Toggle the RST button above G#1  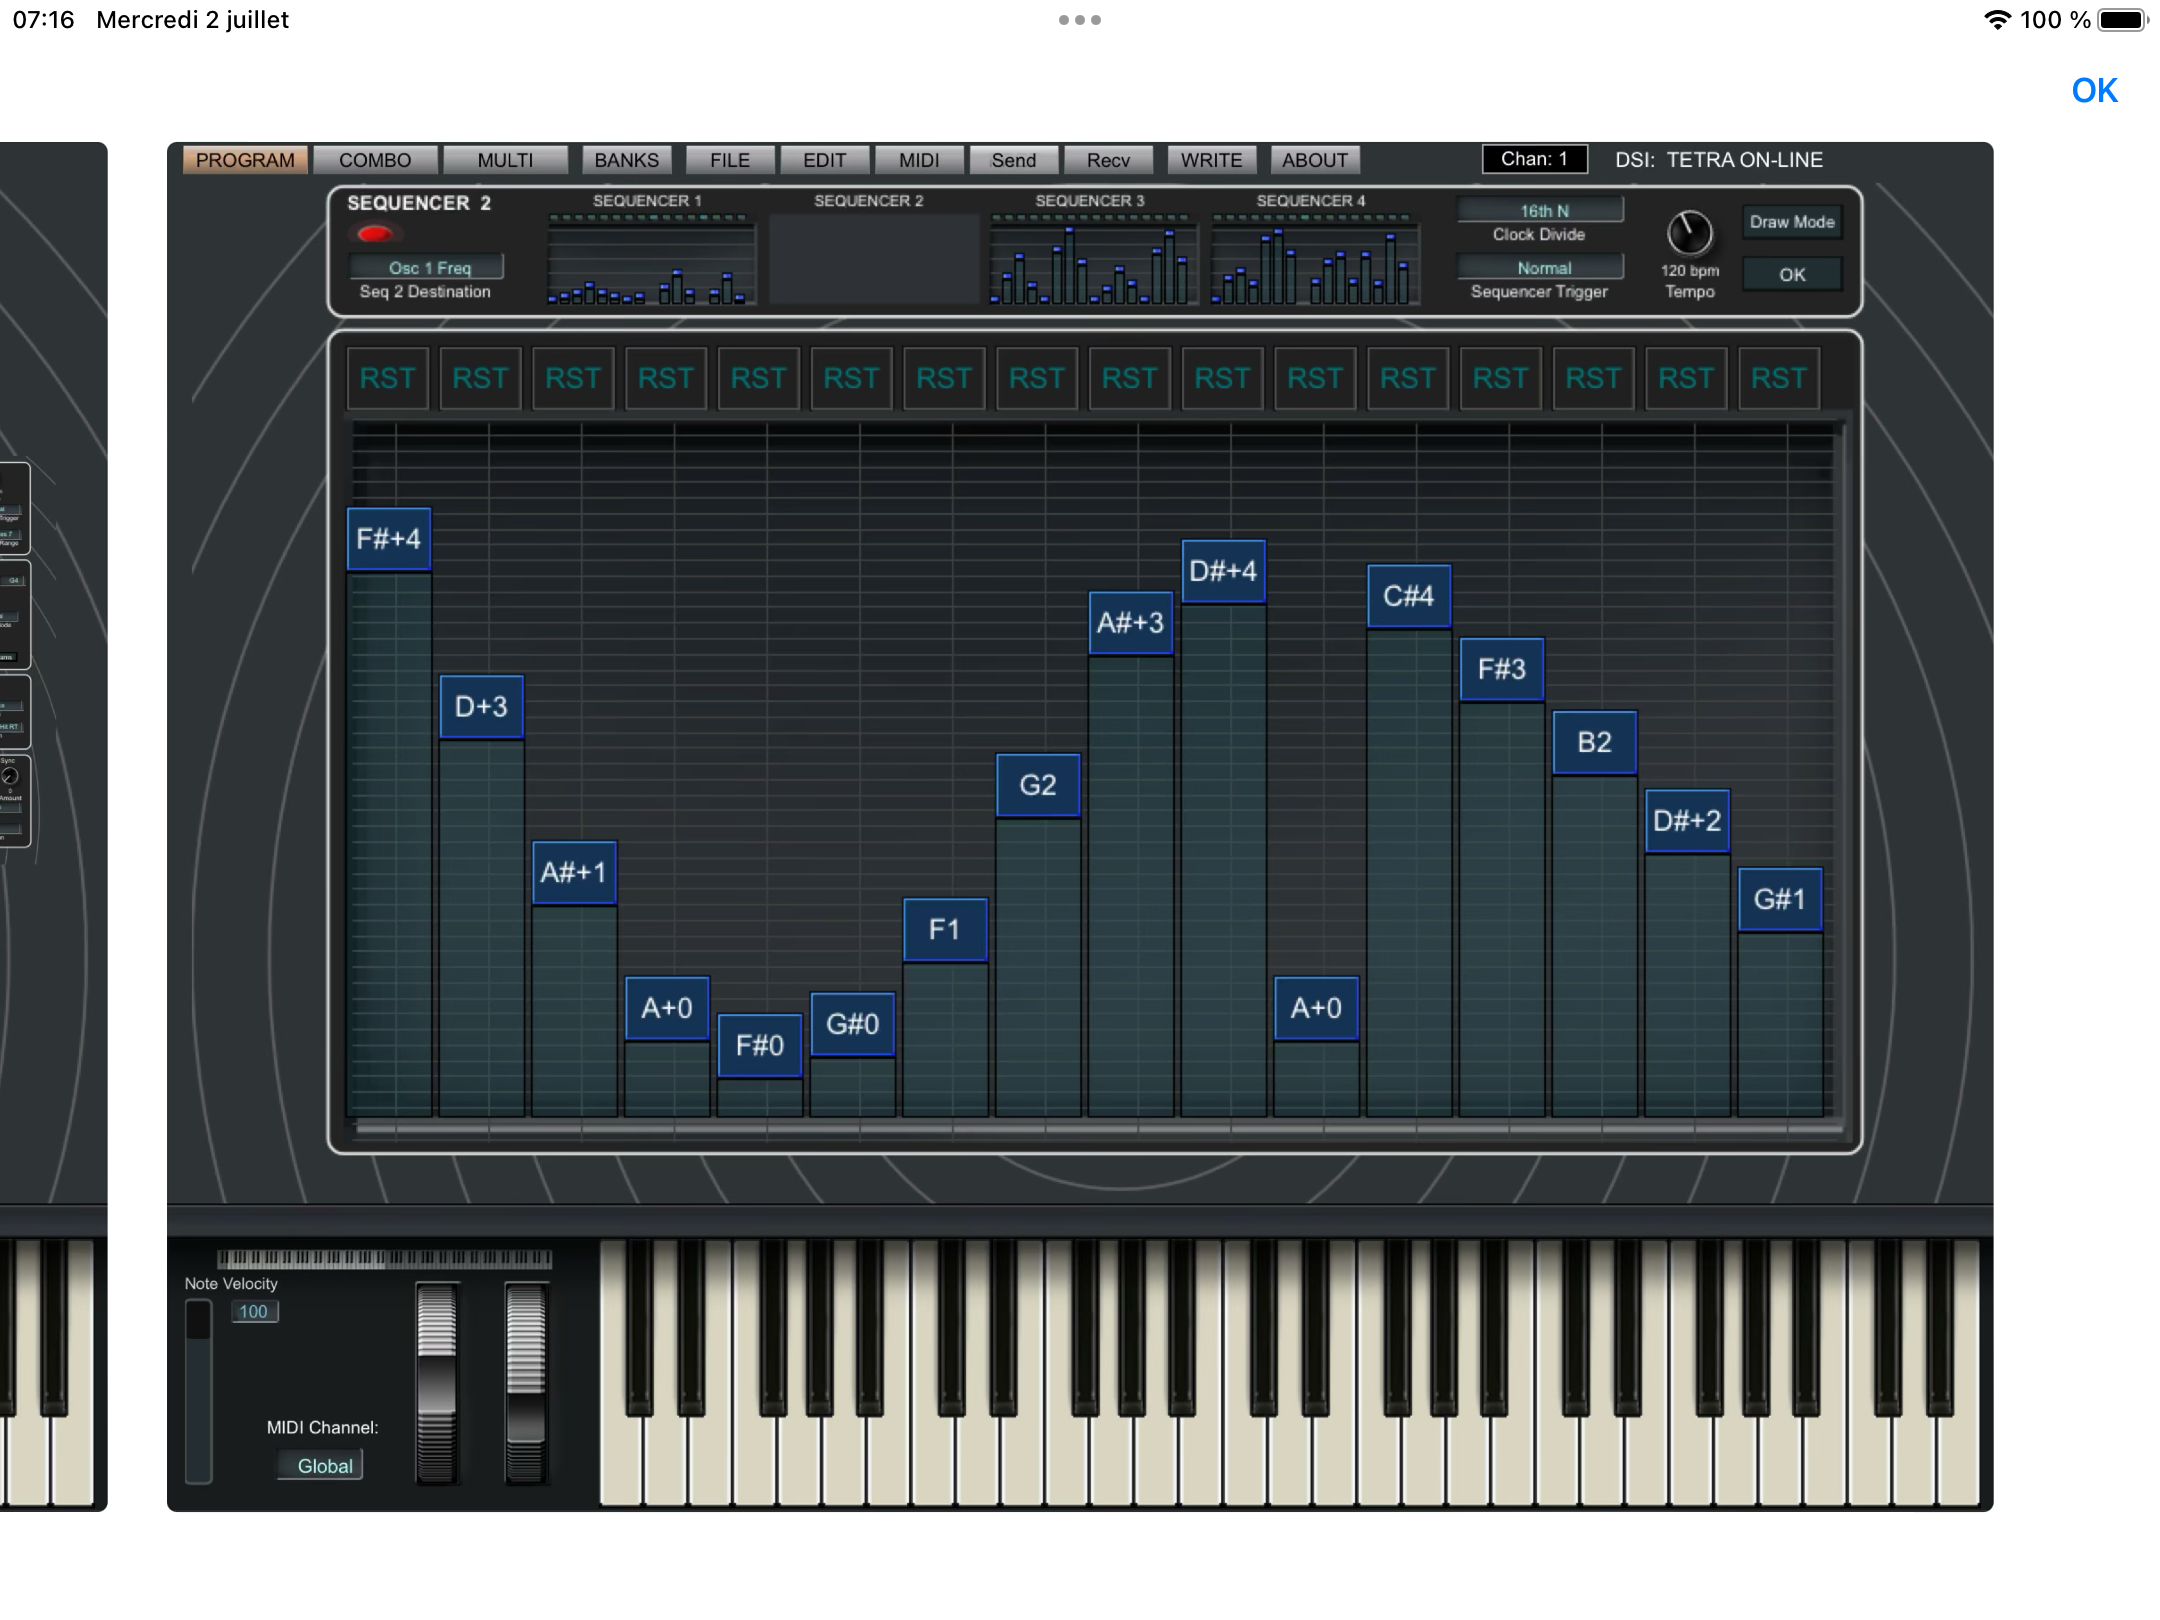click(1779, 378)
